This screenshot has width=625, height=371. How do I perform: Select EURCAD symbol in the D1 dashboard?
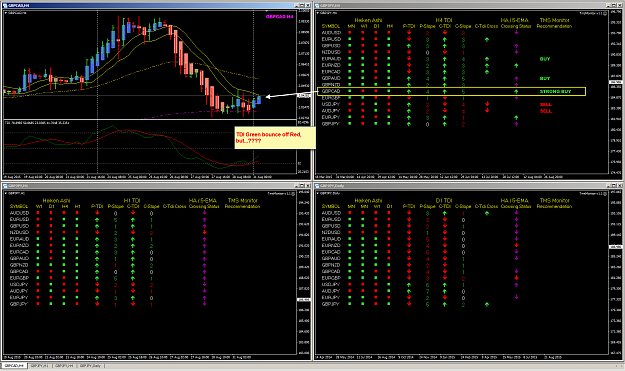331,252
